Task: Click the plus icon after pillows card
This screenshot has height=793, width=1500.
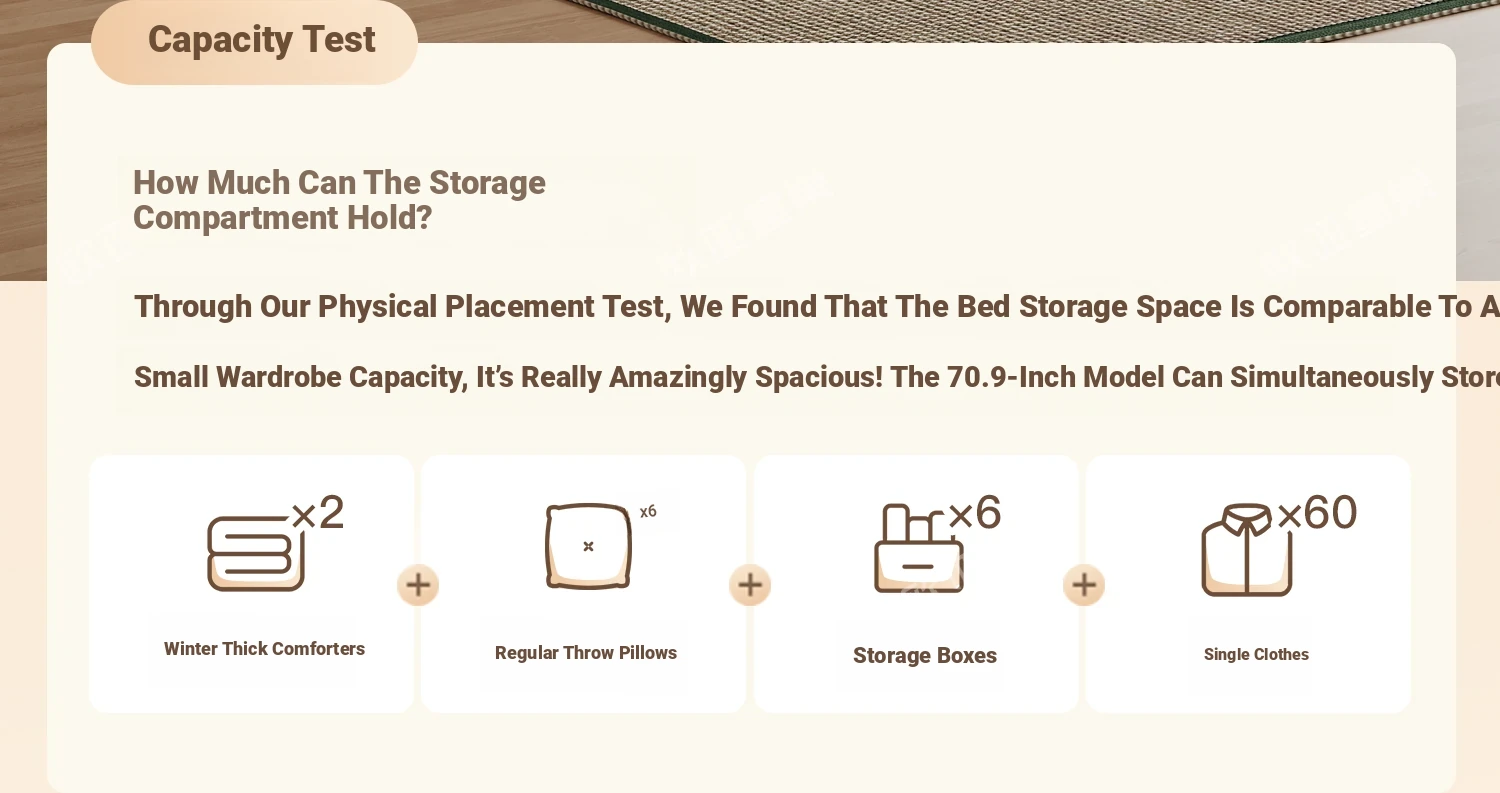Action: point(750,585)
